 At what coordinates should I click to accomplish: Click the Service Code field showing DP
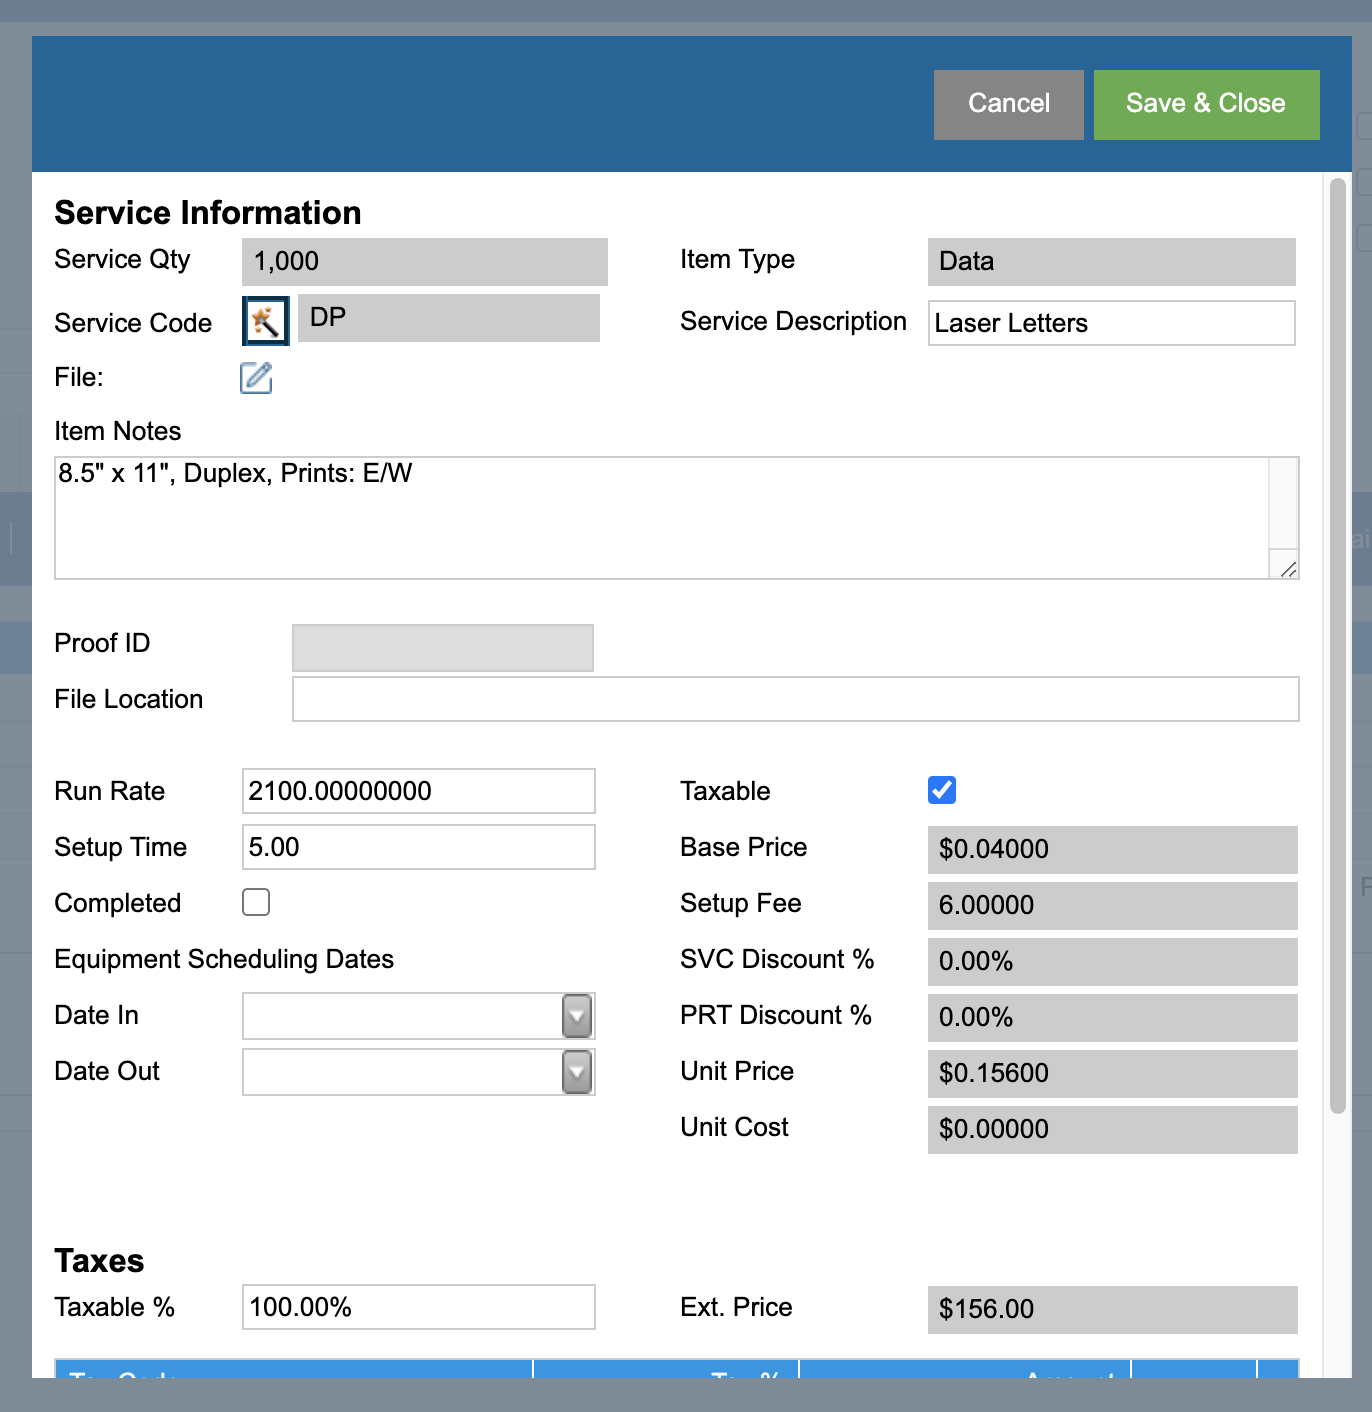point(449,318)
